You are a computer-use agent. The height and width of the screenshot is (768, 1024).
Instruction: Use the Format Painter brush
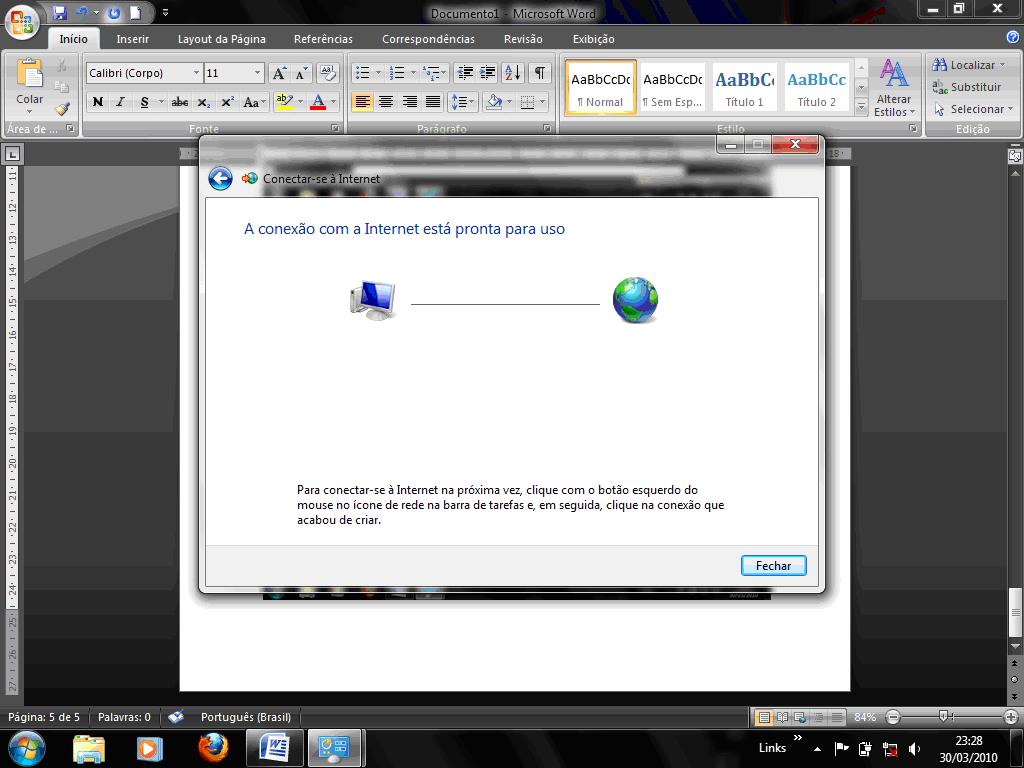pos(62,108)
